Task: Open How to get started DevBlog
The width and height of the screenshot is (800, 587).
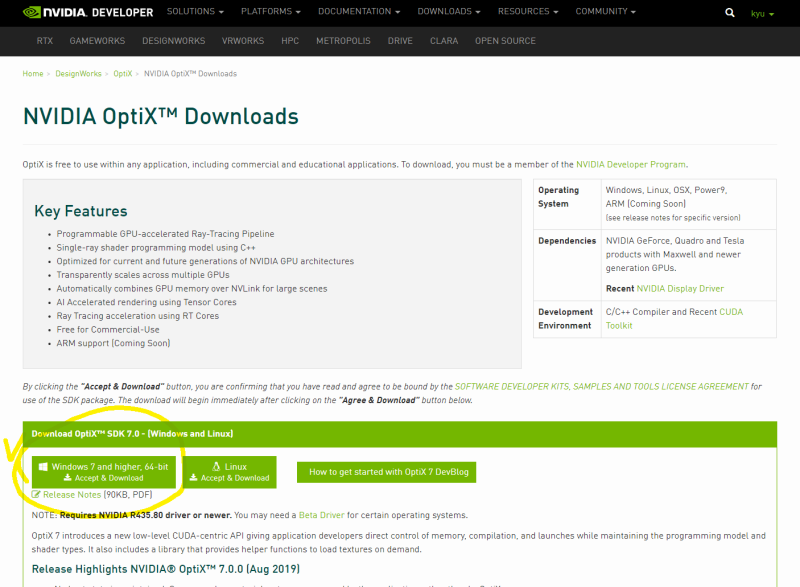Action: 386,472
